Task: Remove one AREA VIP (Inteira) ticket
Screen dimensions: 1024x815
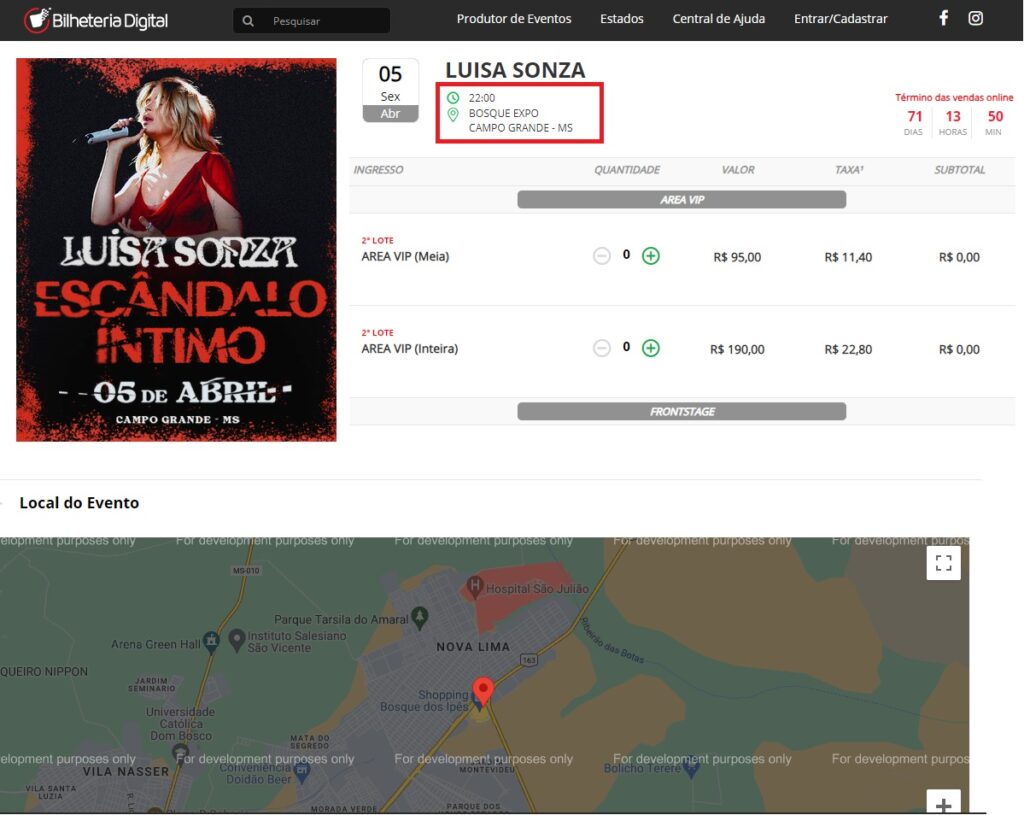Action: [602, 348]
